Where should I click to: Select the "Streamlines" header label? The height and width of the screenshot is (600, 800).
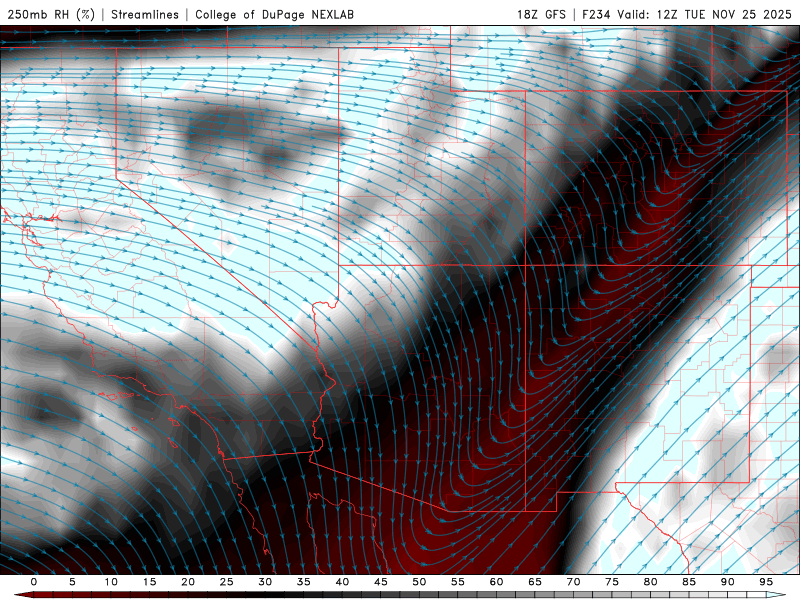pos(145,14)
